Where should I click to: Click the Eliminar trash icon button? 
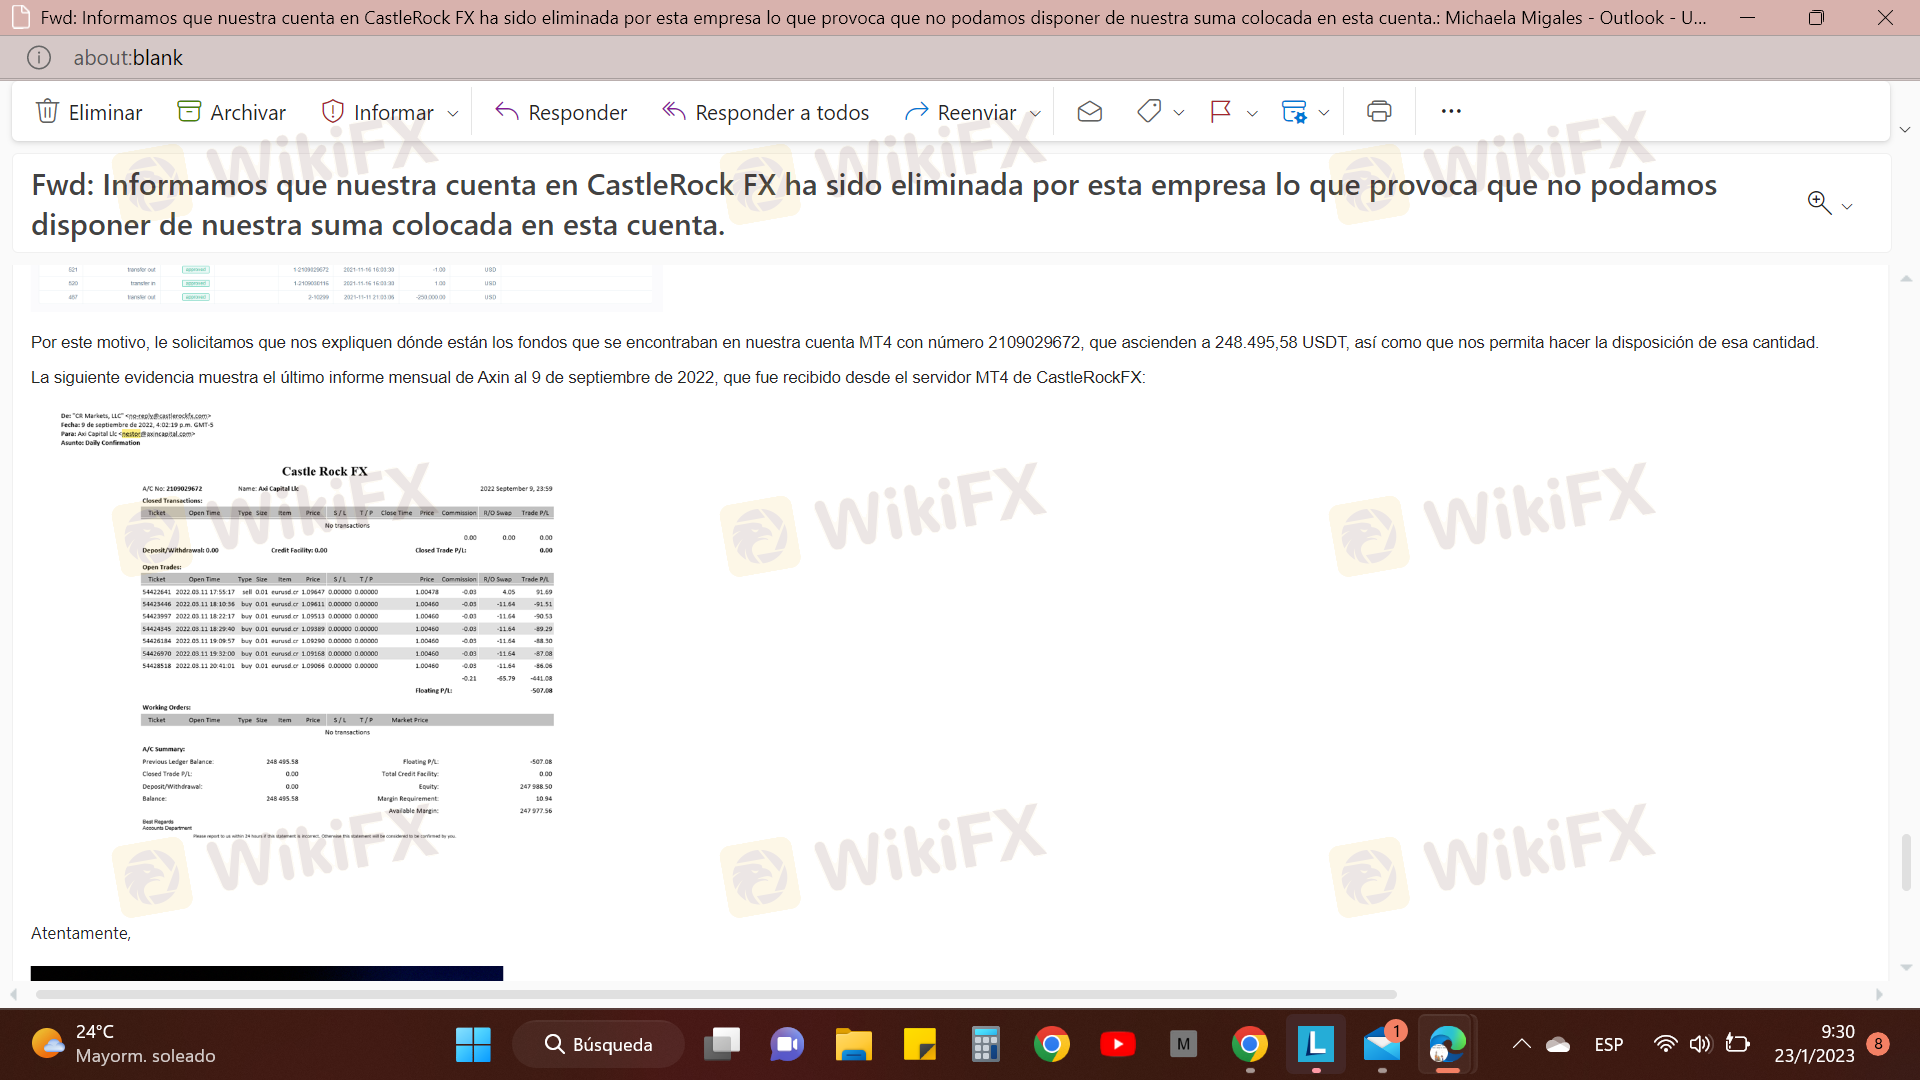[x=89, y=112]
